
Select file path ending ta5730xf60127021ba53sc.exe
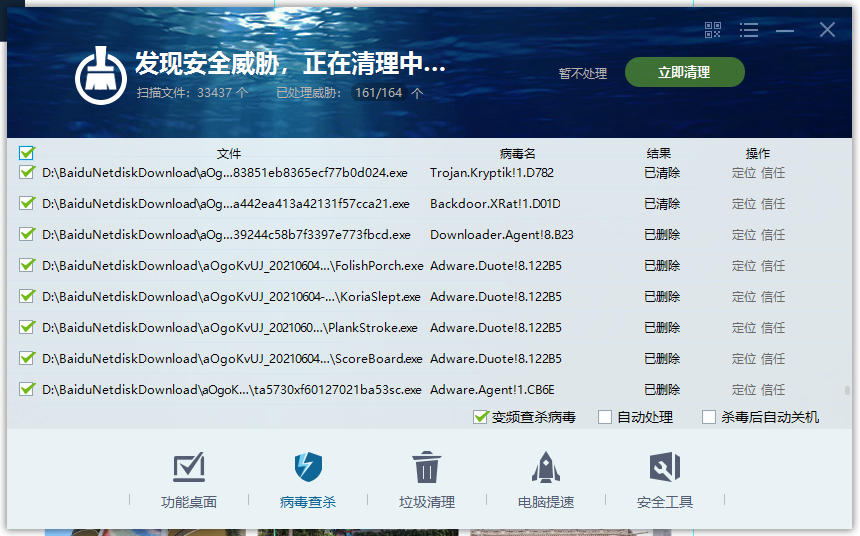pos(231,390)
